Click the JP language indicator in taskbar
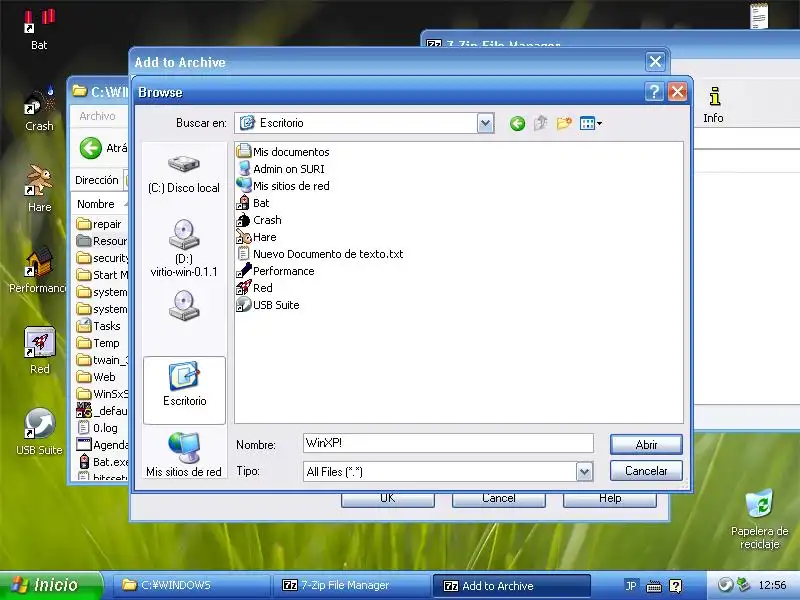 click(x=631, y=586)
